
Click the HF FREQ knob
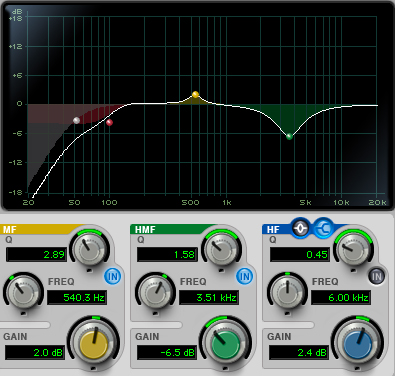point(287,292)
